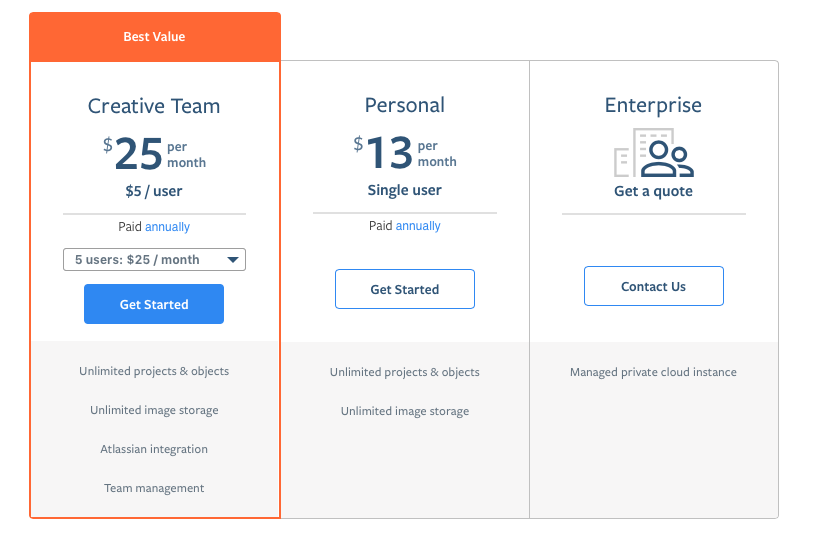Select the Enterprise plan heading

(x=653, y=105)
